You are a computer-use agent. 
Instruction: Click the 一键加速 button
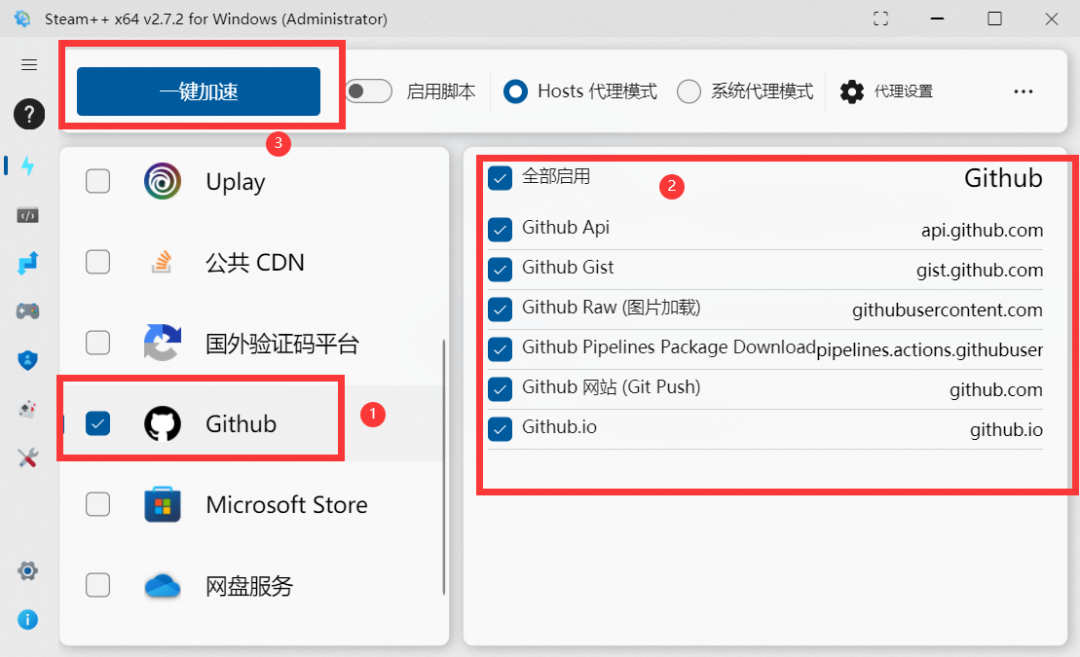click(198, 92)
